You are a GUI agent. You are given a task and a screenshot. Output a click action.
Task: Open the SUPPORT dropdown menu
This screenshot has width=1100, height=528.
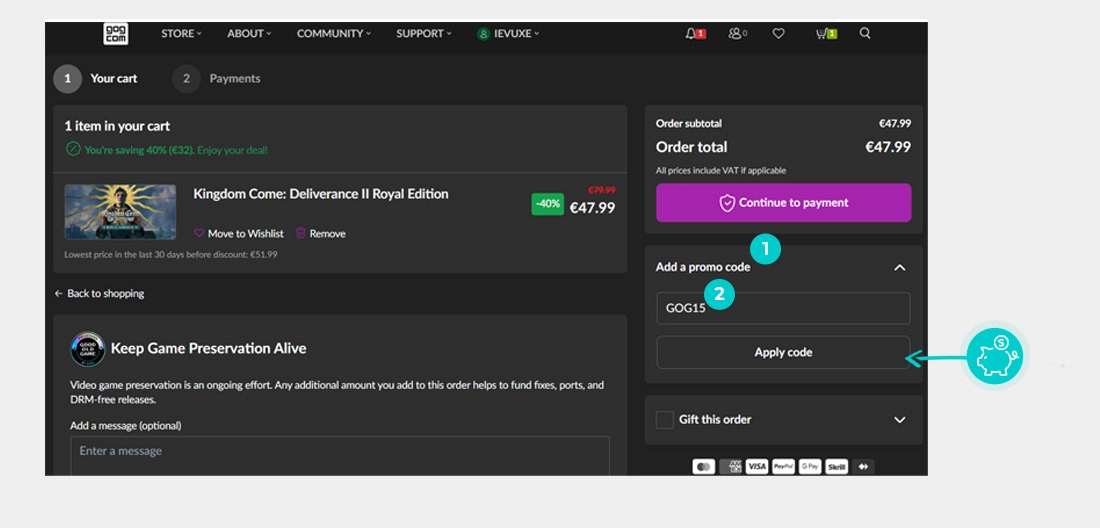[424, 33]
